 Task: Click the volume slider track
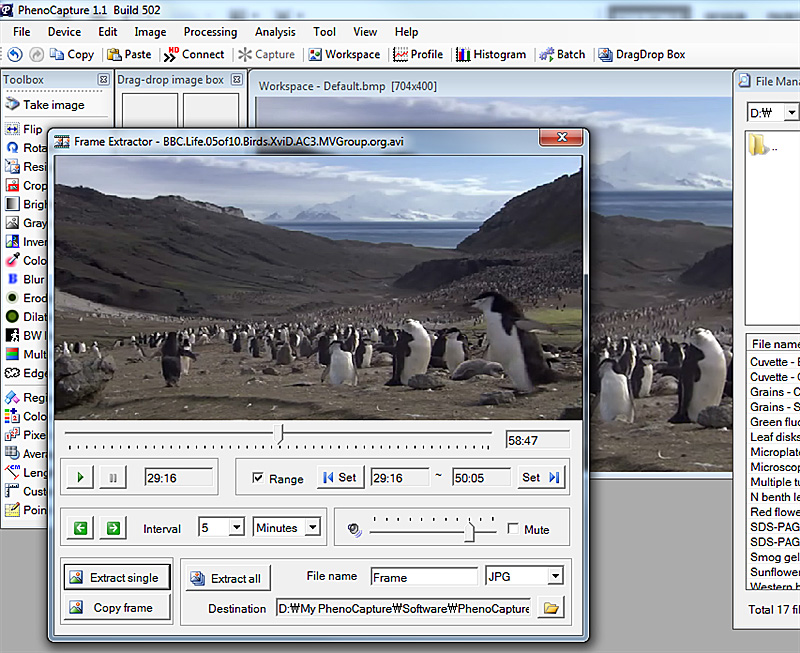click(x=420, y=530)
